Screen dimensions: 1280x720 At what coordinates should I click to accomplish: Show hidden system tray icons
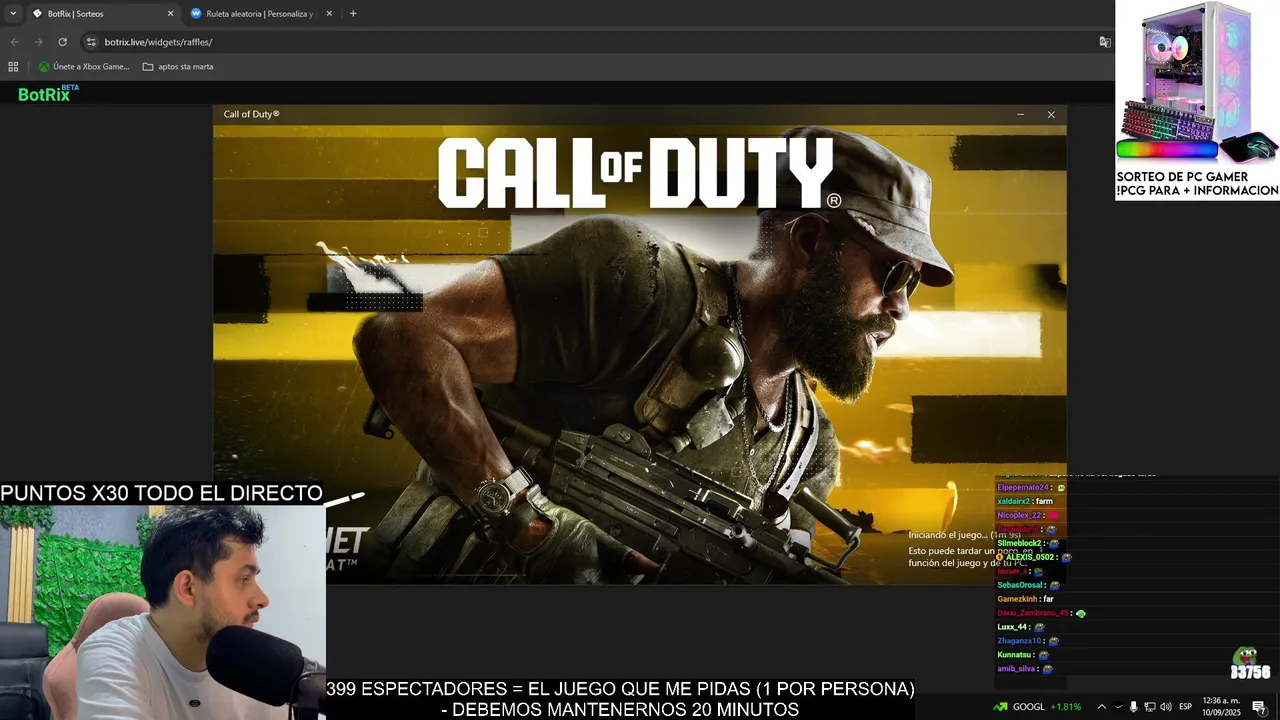coord(1101,707)
